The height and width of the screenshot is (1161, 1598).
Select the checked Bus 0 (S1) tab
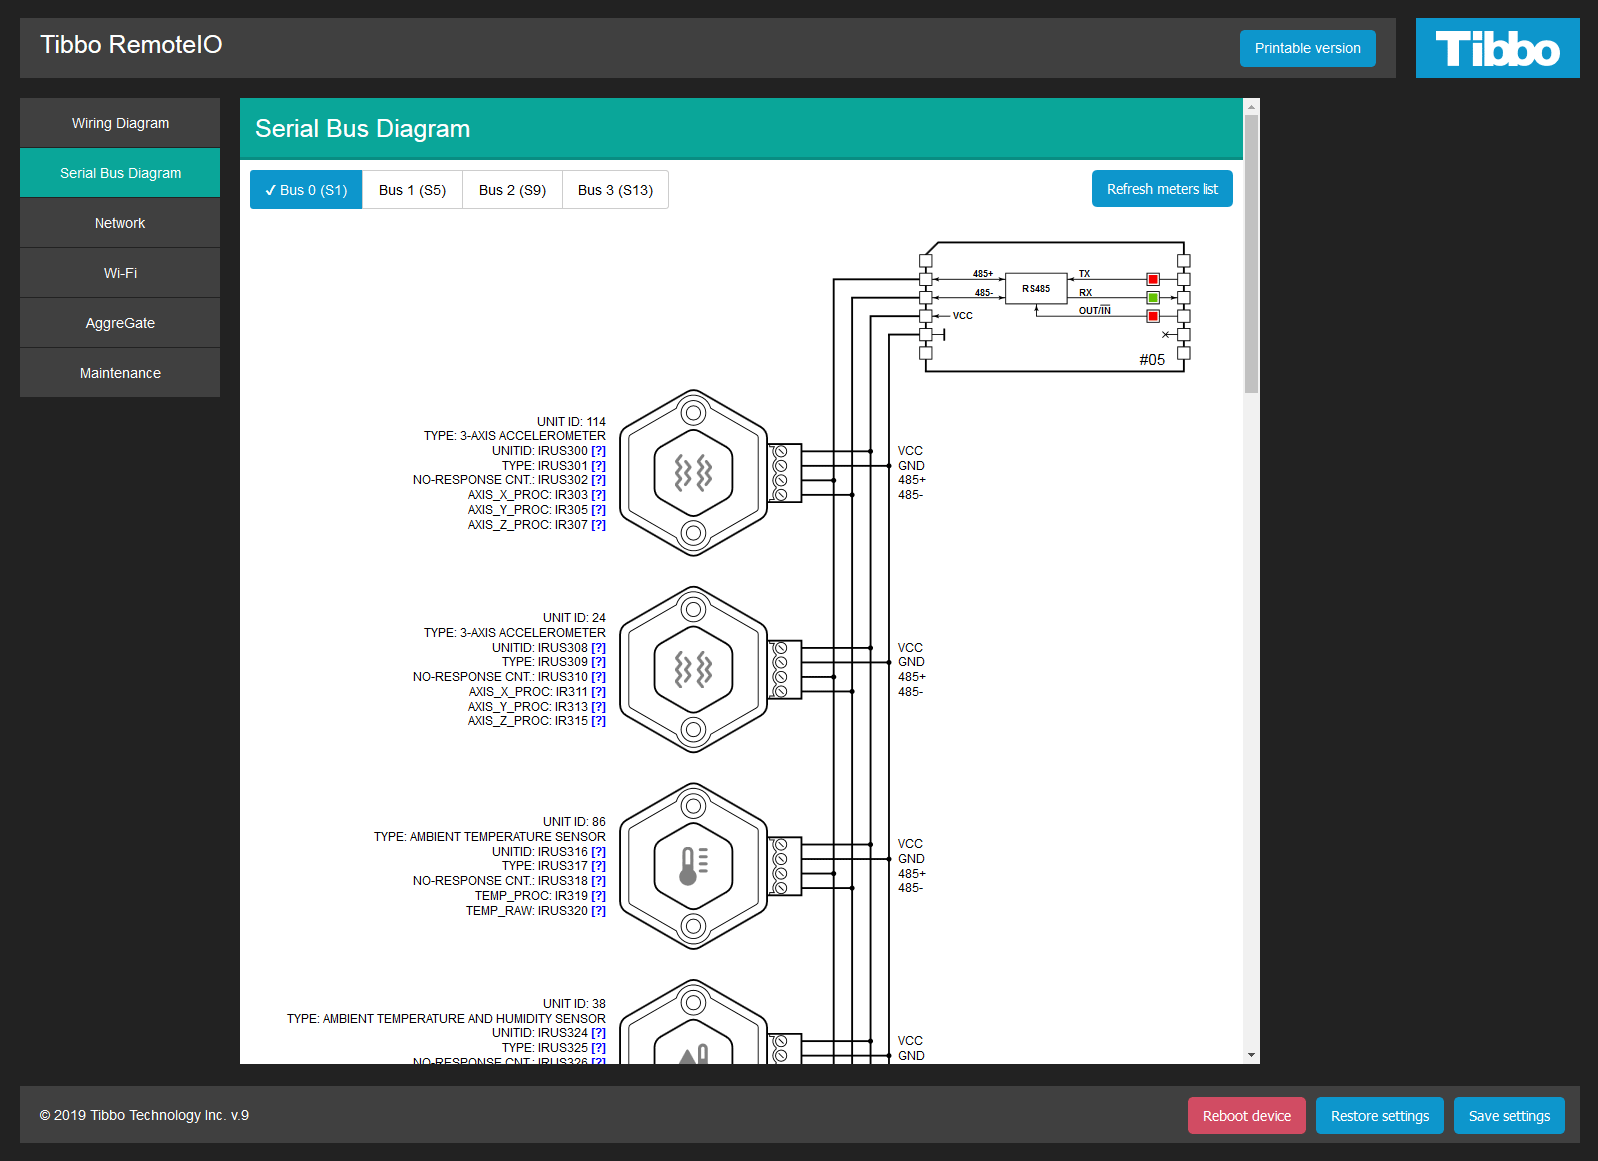(306, 190)
